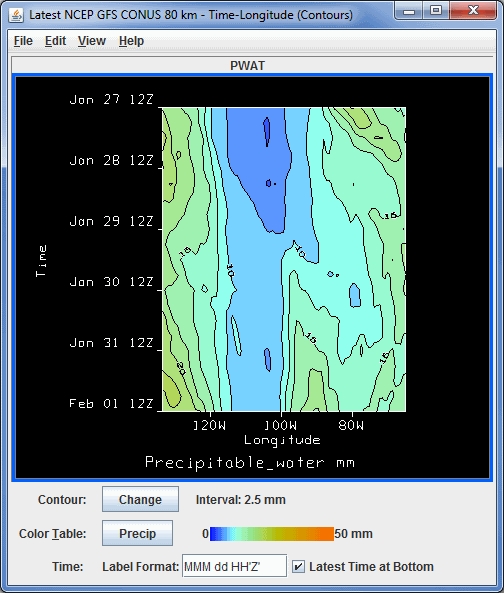Click the Label Format input field

pos(234,567)
